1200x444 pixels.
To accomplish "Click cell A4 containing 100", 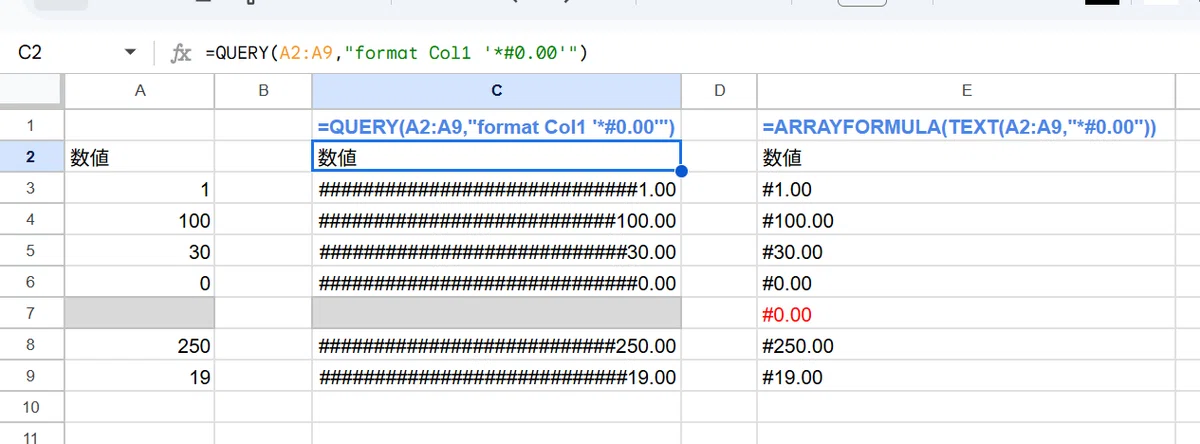I will pyautogui.click(x=139, y=220).
